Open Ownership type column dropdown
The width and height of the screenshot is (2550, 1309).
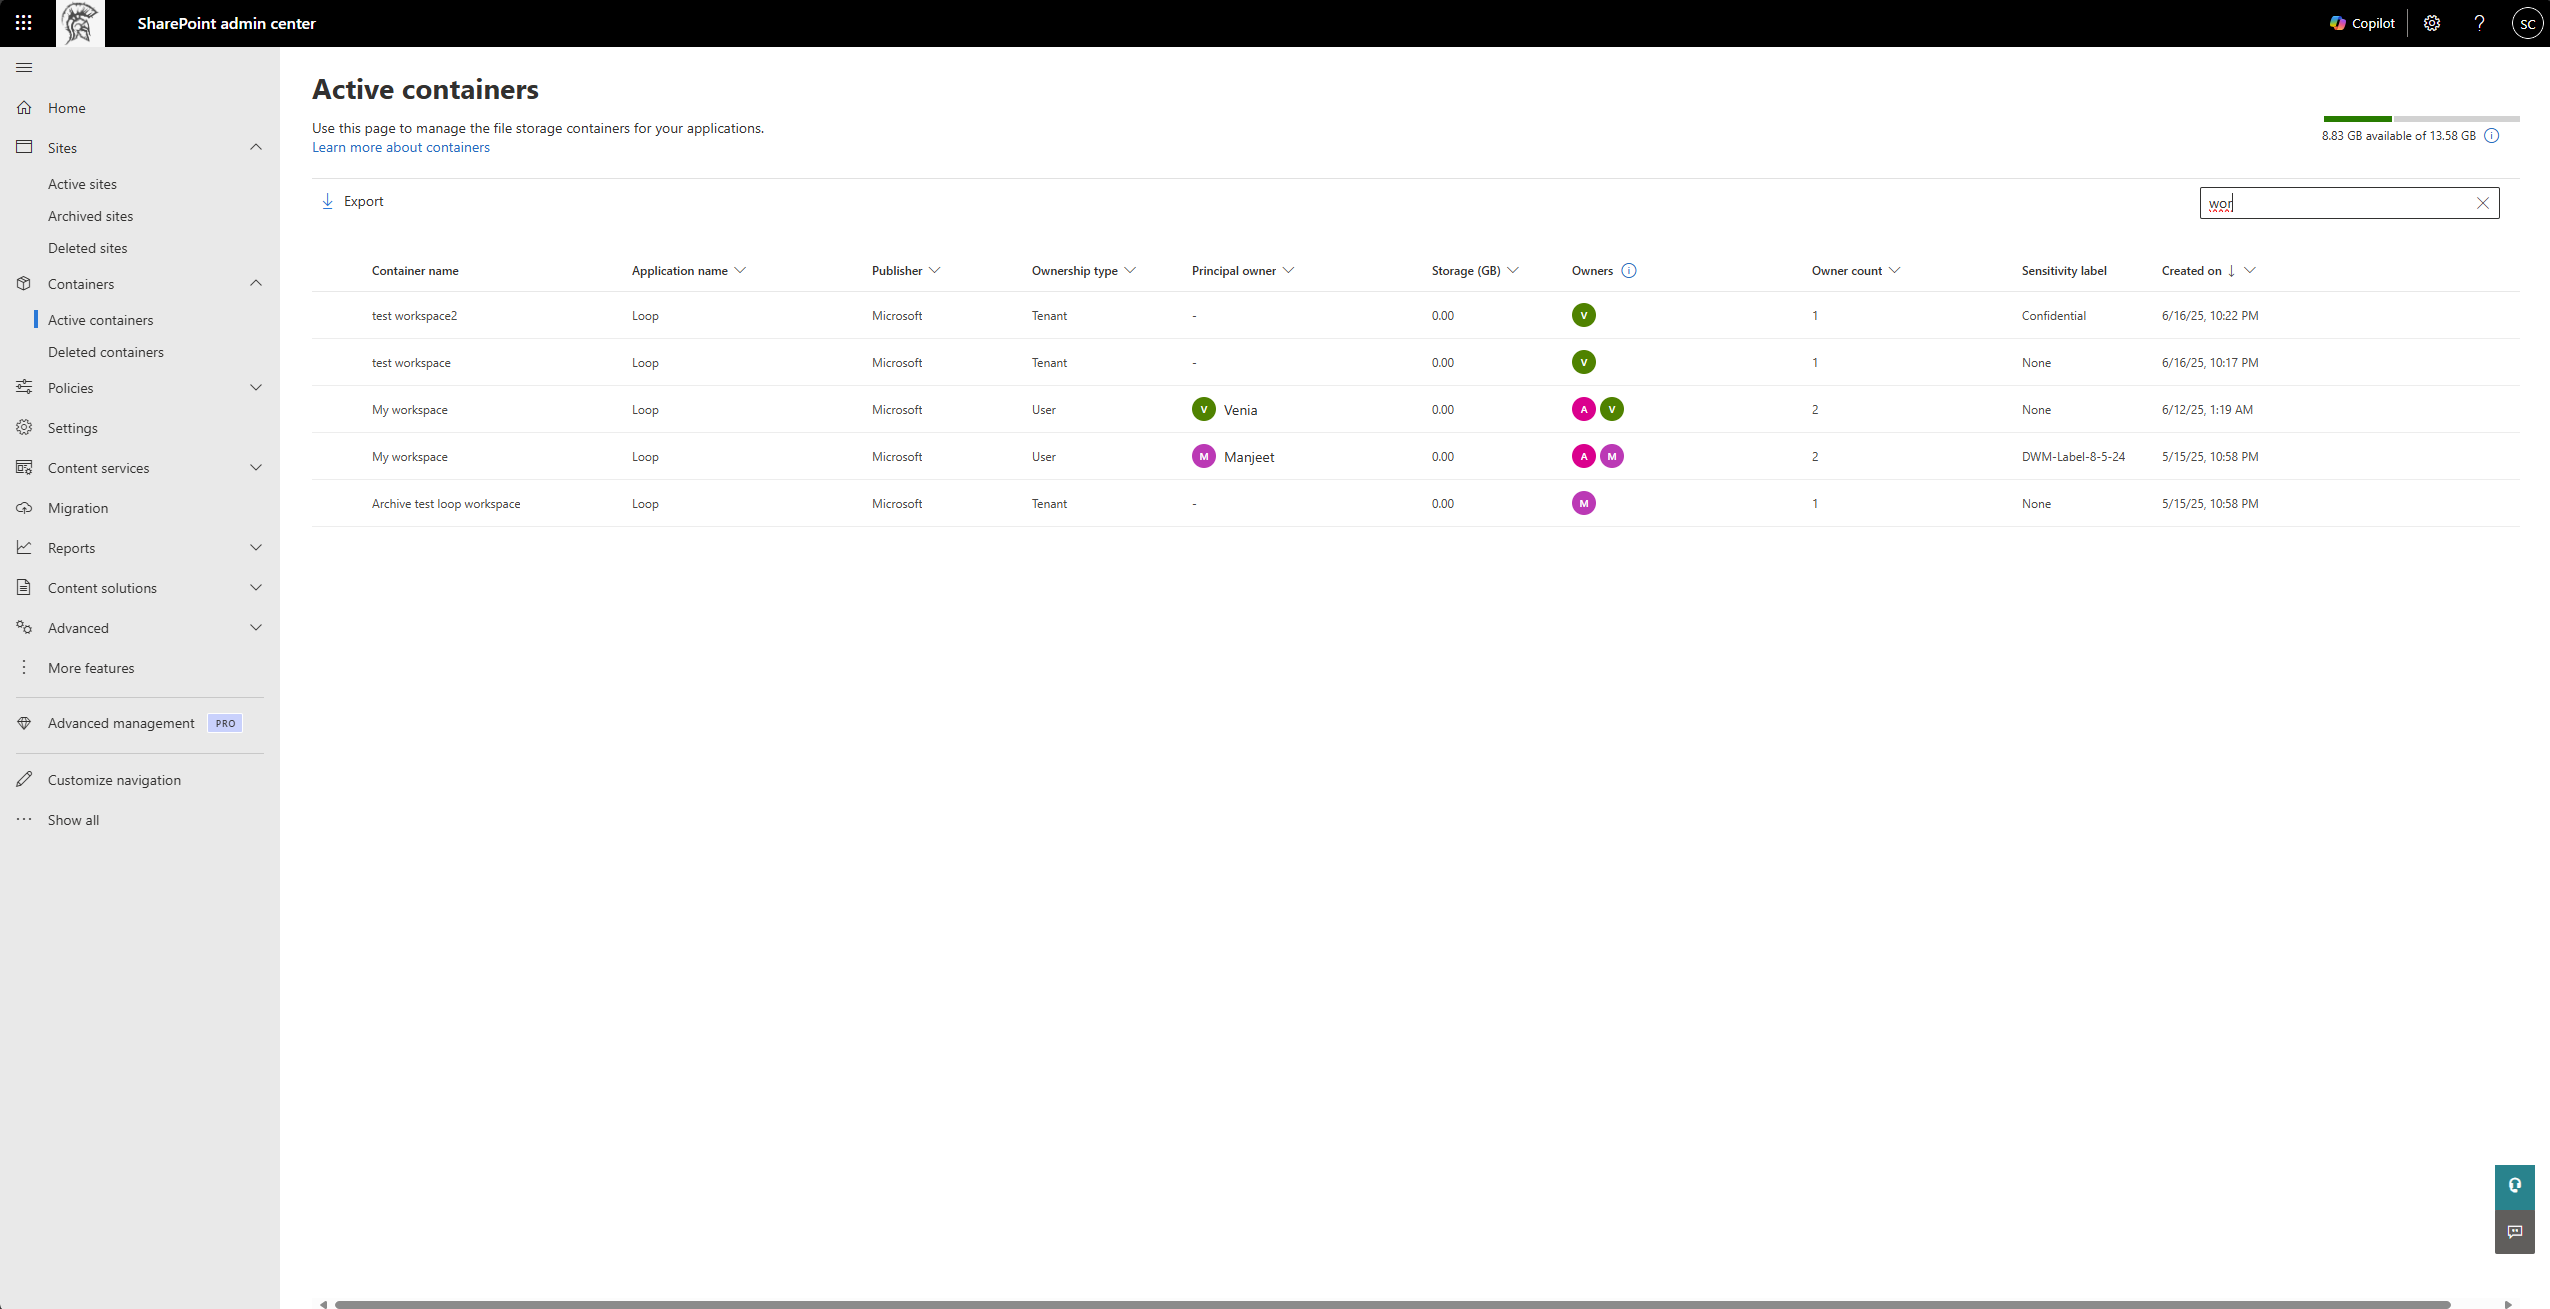[1130, 271]
